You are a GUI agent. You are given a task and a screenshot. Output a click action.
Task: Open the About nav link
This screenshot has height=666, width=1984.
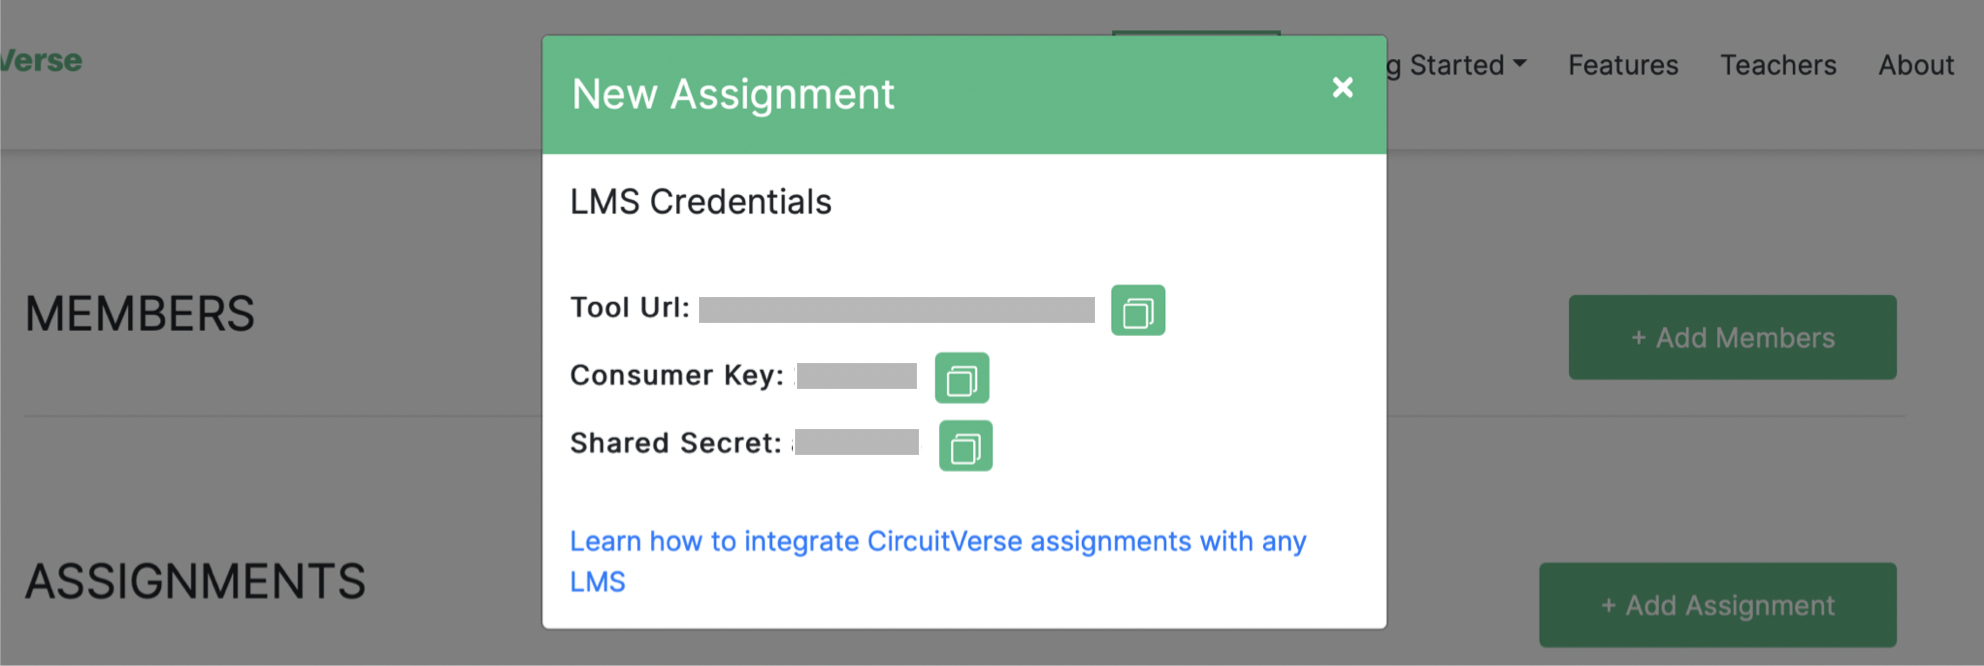coord(1916,65)
